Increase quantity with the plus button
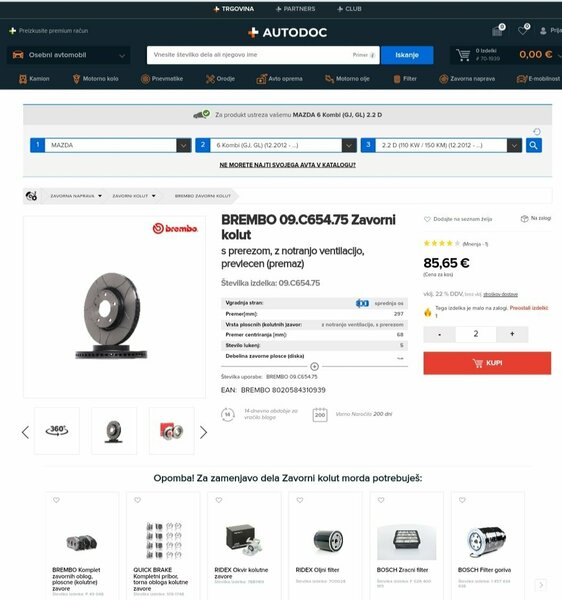 512,334
